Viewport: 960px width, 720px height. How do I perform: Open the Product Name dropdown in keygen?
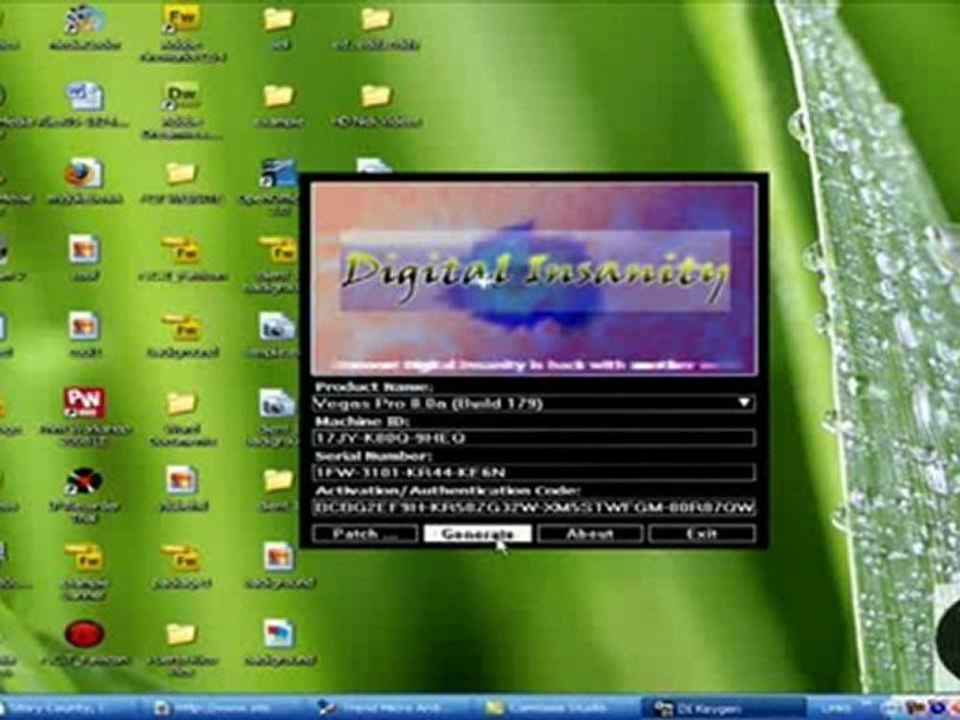coord(533,403)
